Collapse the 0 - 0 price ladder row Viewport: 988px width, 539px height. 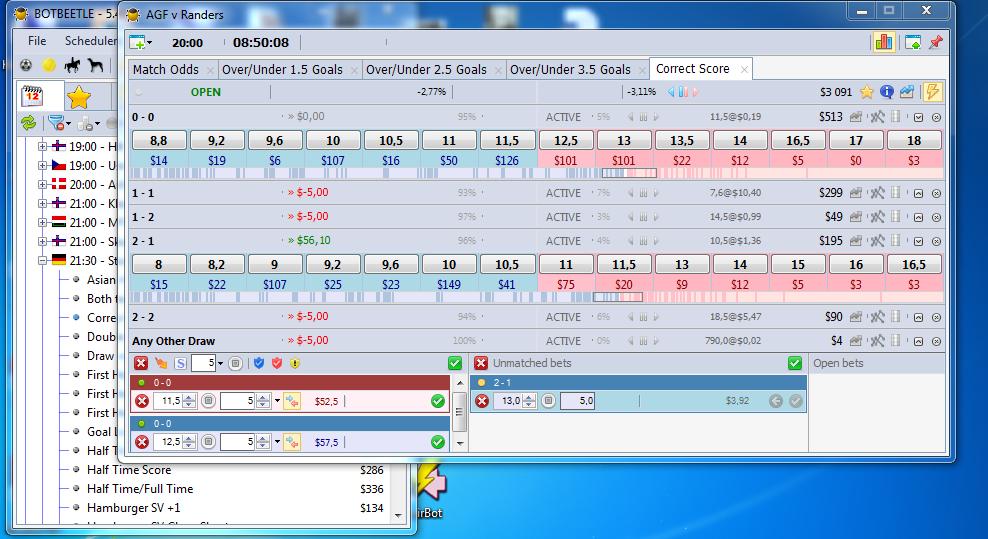[919, 117]
